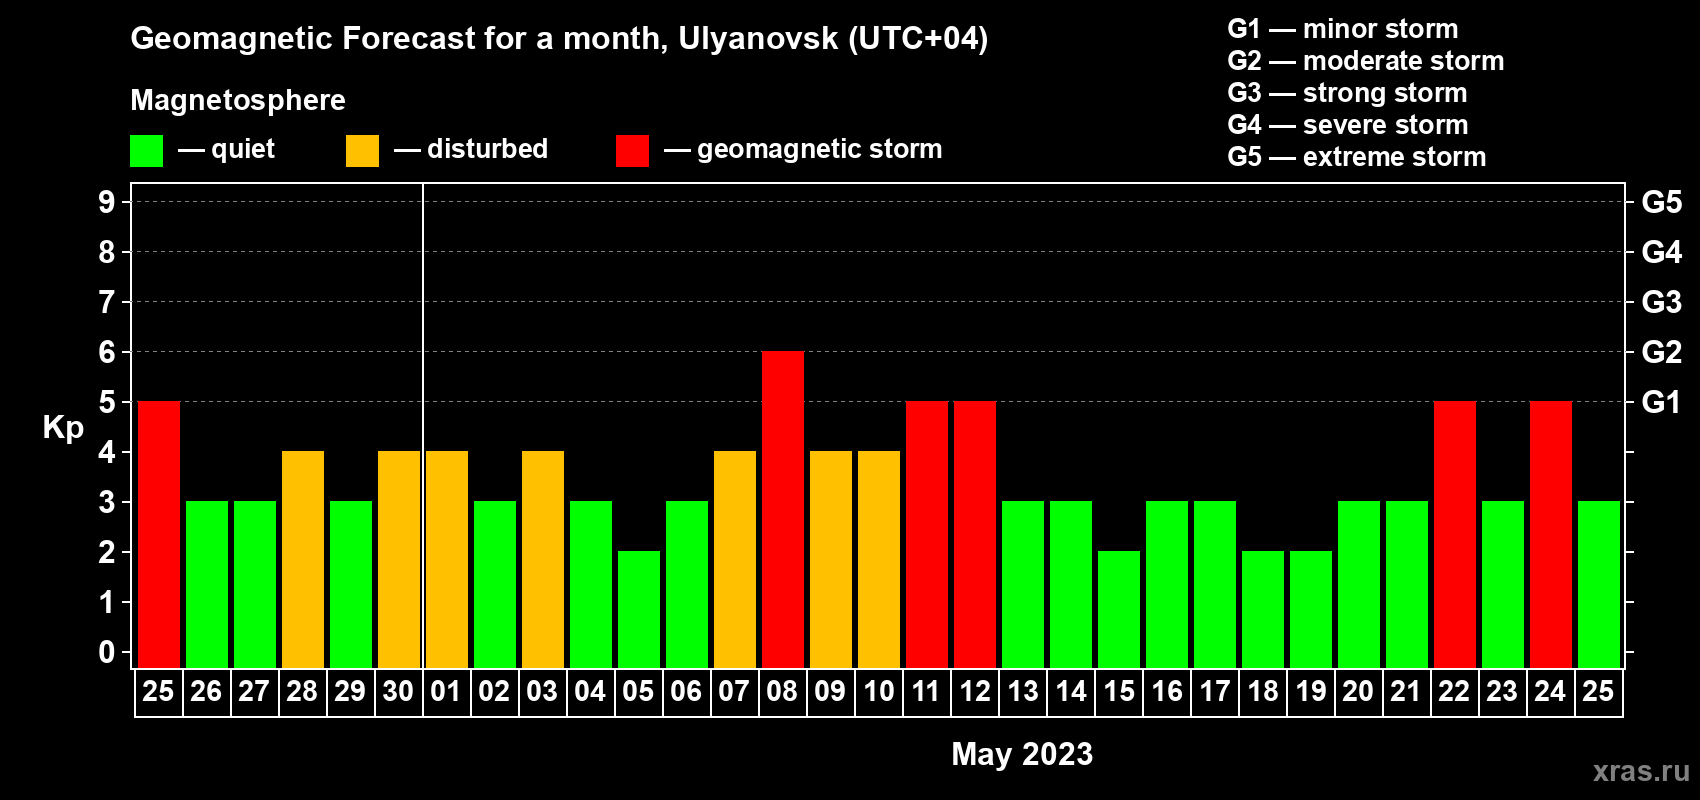
Task: Click the orange disturbed legend swatch
Action: click(362, 151)
